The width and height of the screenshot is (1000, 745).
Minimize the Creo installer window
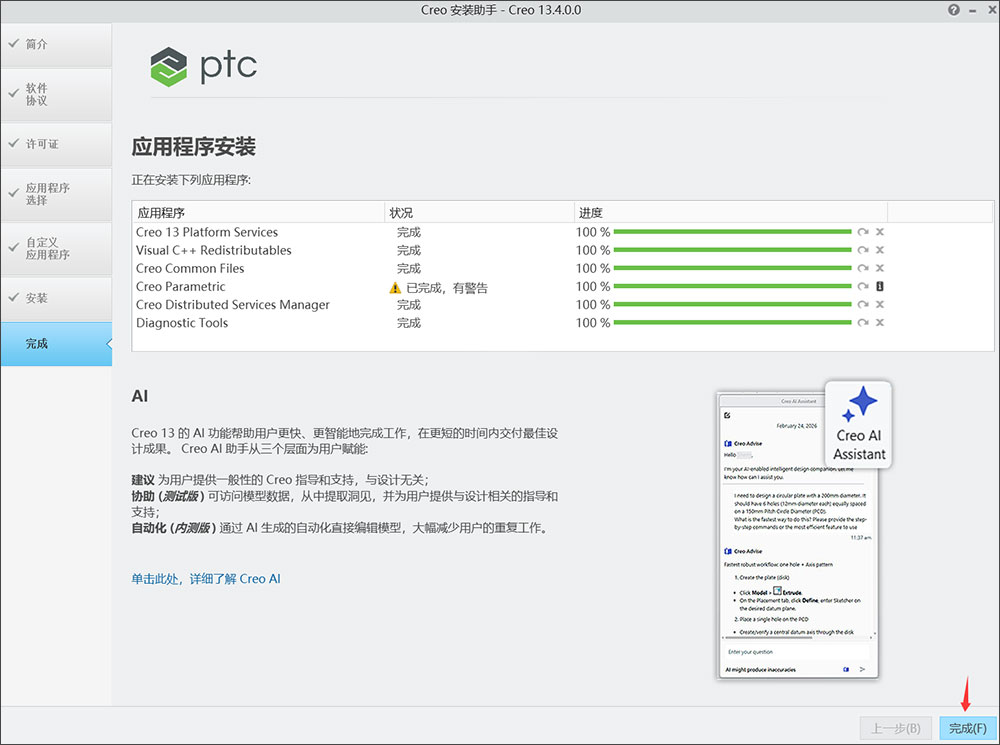[973, 10]
